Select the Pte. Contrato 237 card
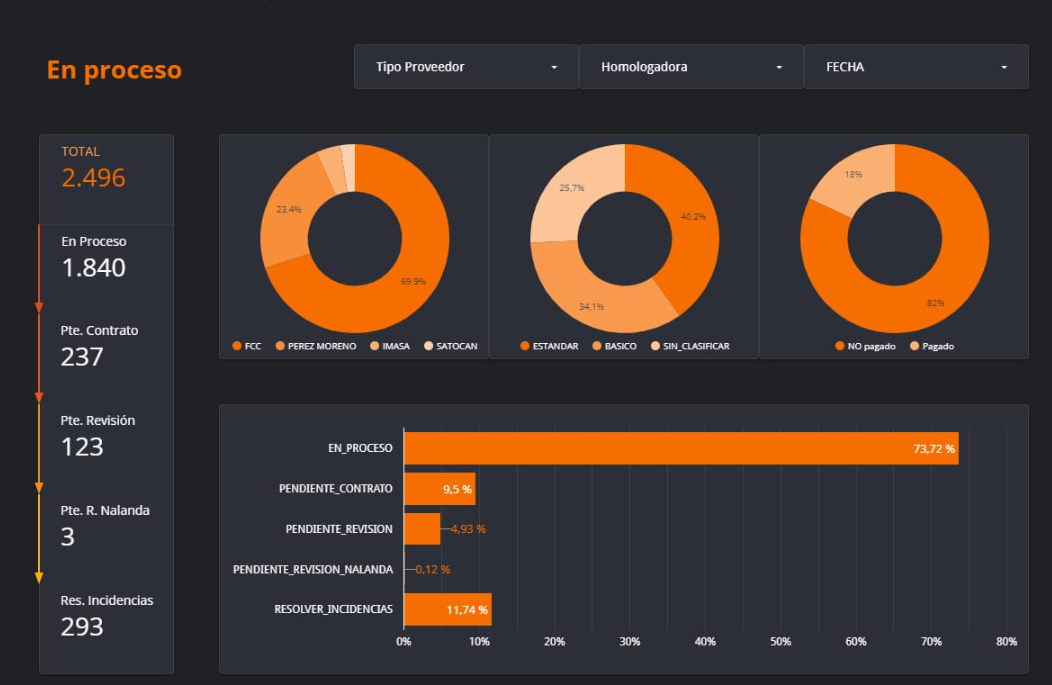The width and height of the screenshot is (1052, 685). [106, 345]
